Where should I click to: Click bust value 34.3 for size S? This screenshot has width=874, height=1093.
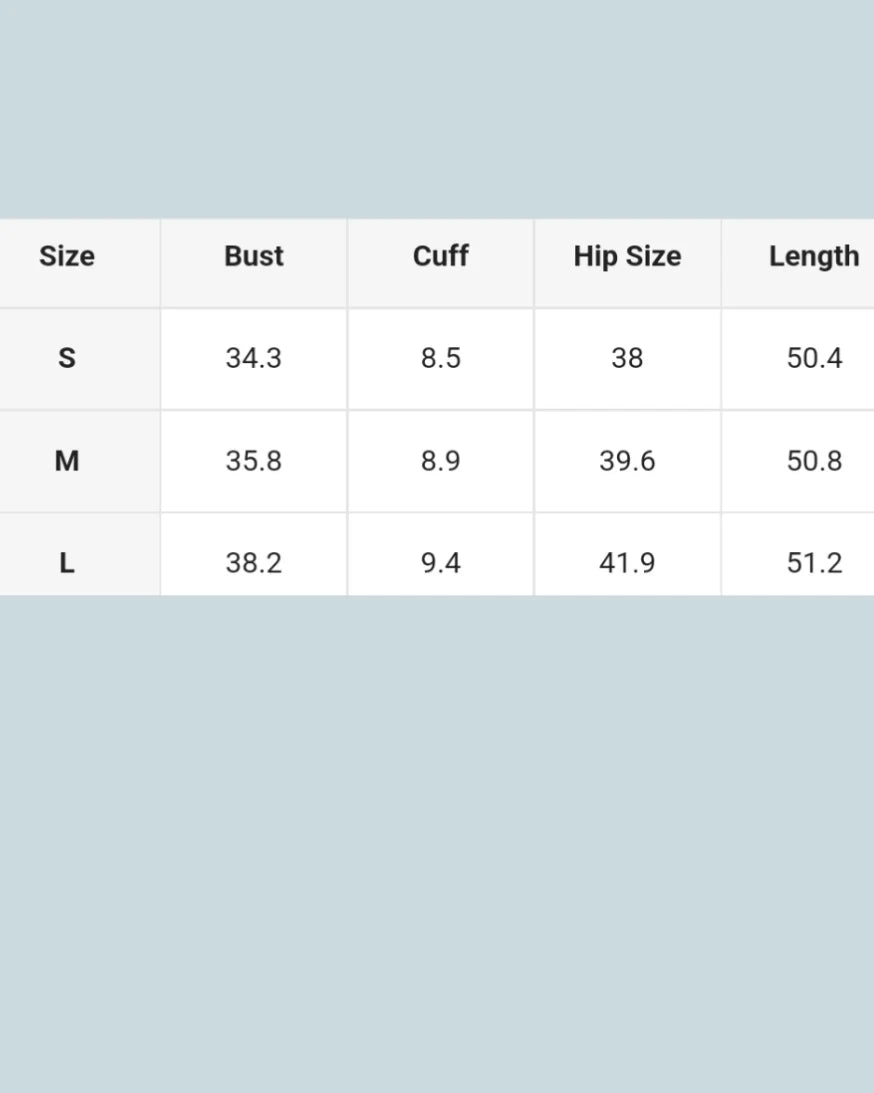[254, 358]
